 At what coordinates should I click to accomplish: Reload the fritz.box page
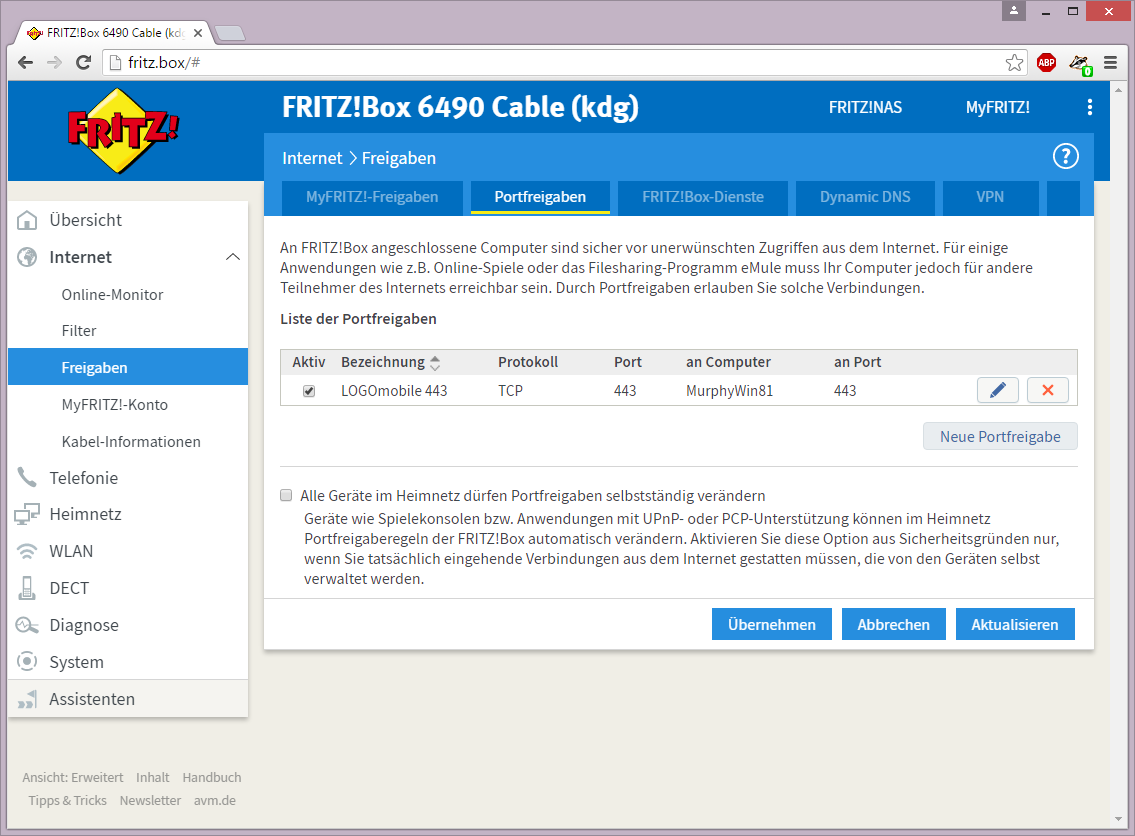click(x=83, y=63)
